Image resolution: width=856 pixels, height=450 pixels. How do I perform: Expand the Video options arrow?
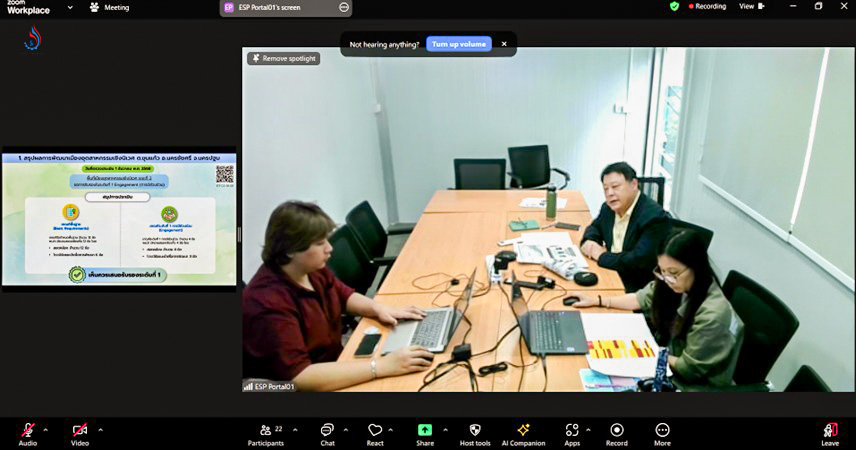[x=100, y=429]
